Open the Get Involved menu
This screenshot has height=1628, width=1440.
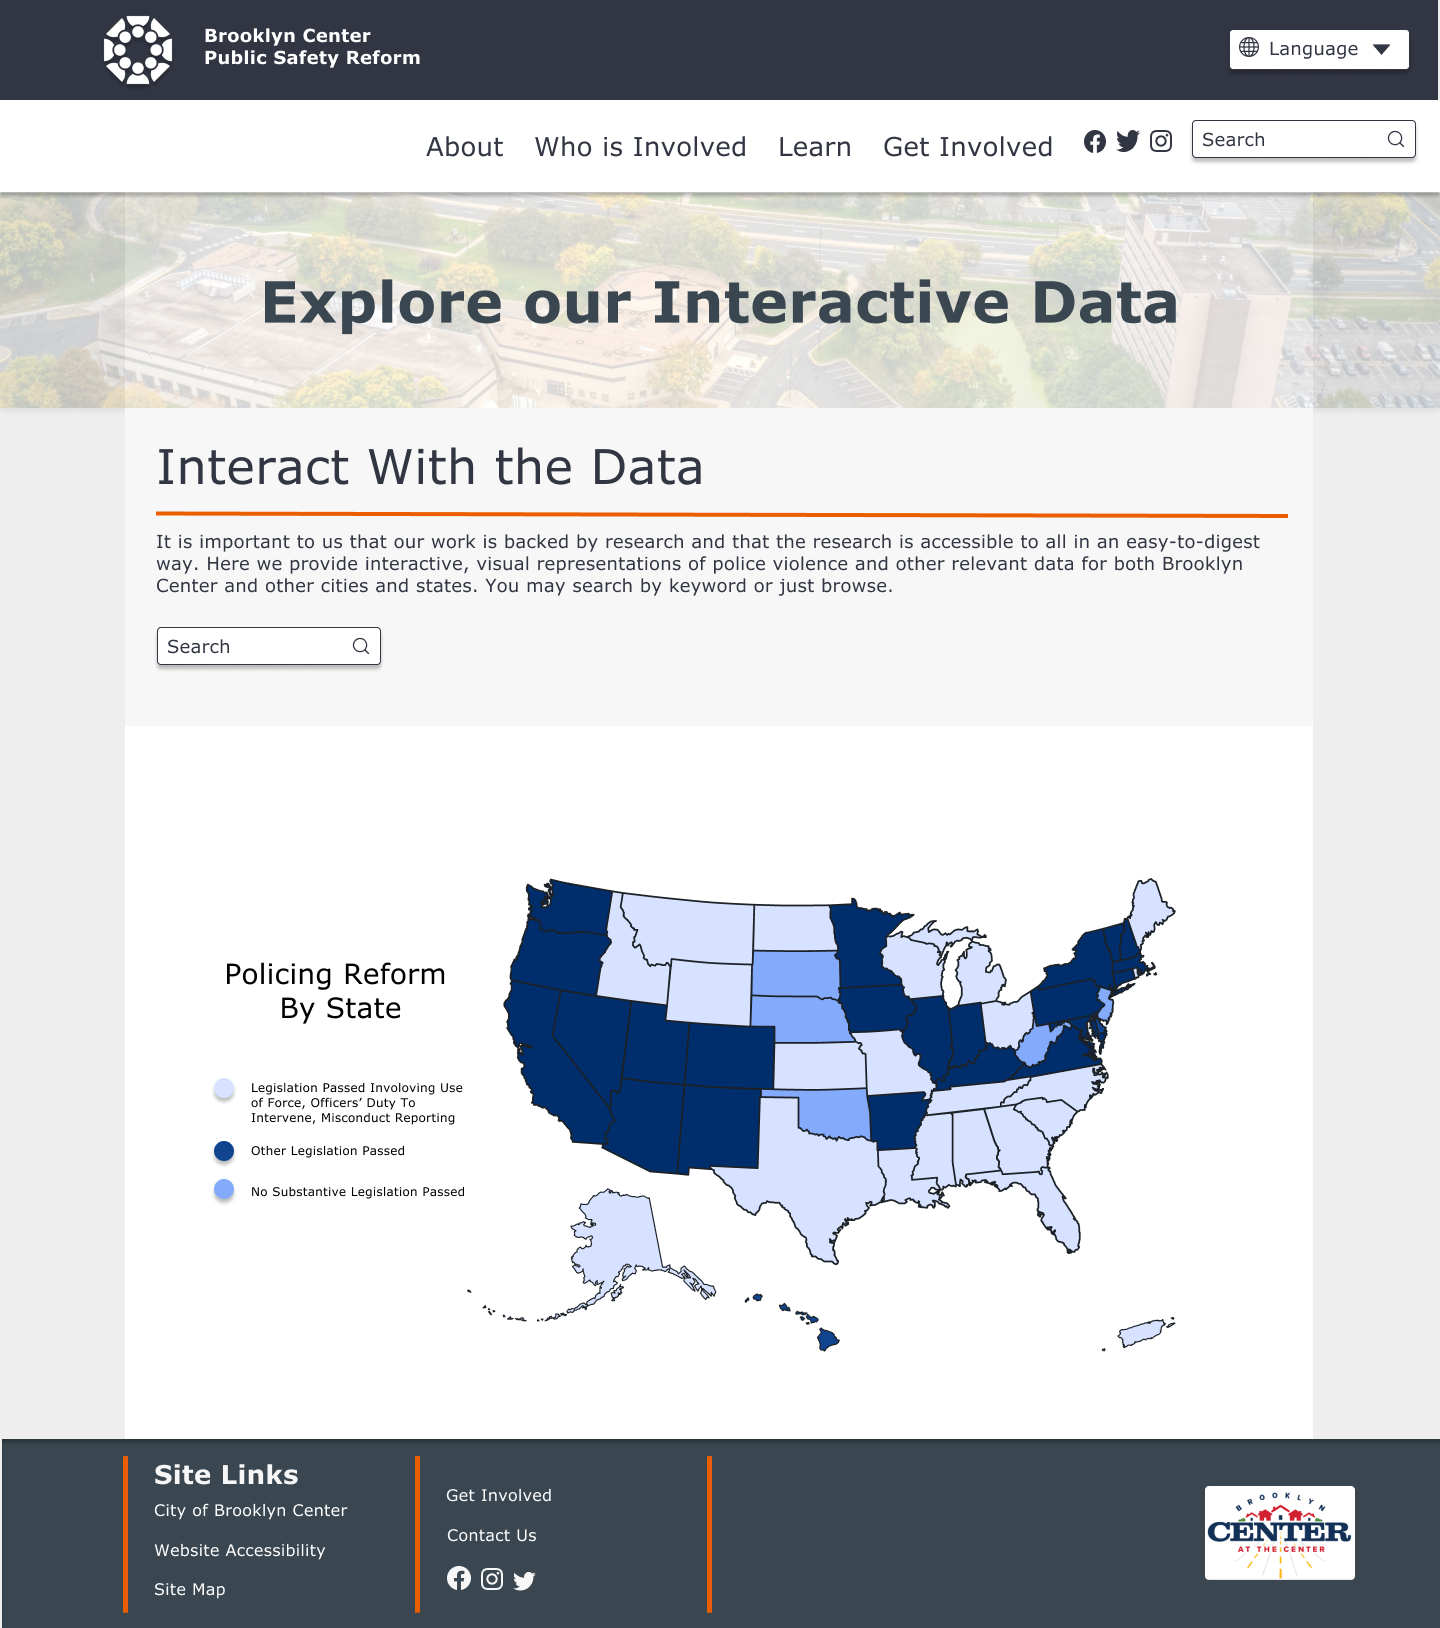pos(968,147)
